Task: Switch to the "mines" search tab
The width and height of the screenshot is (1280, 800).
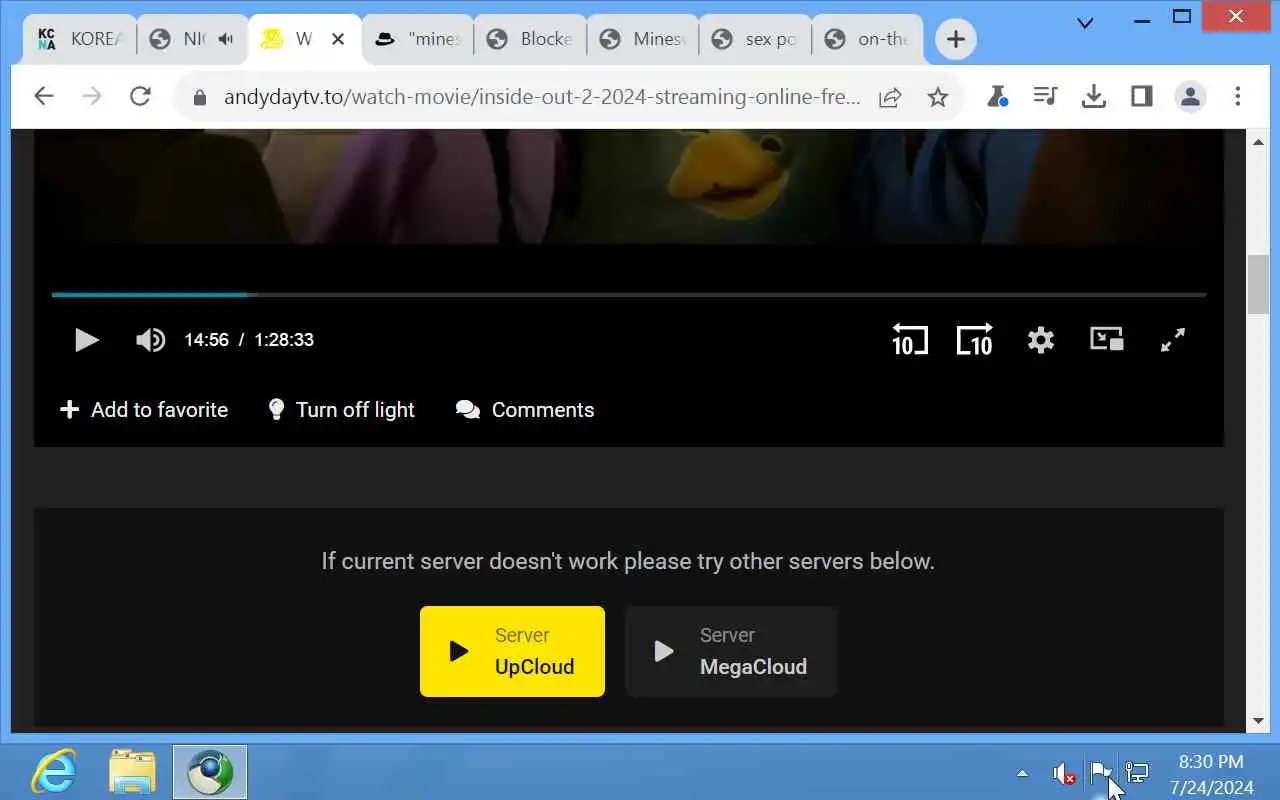Action: click(x=417, y=39)
